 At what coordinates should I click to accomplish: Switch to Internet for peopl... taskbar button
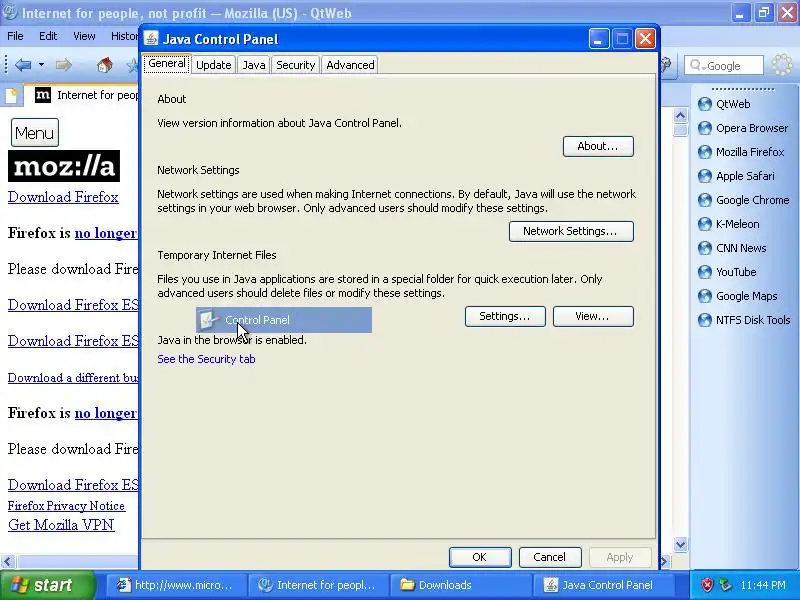pos(318,585)
